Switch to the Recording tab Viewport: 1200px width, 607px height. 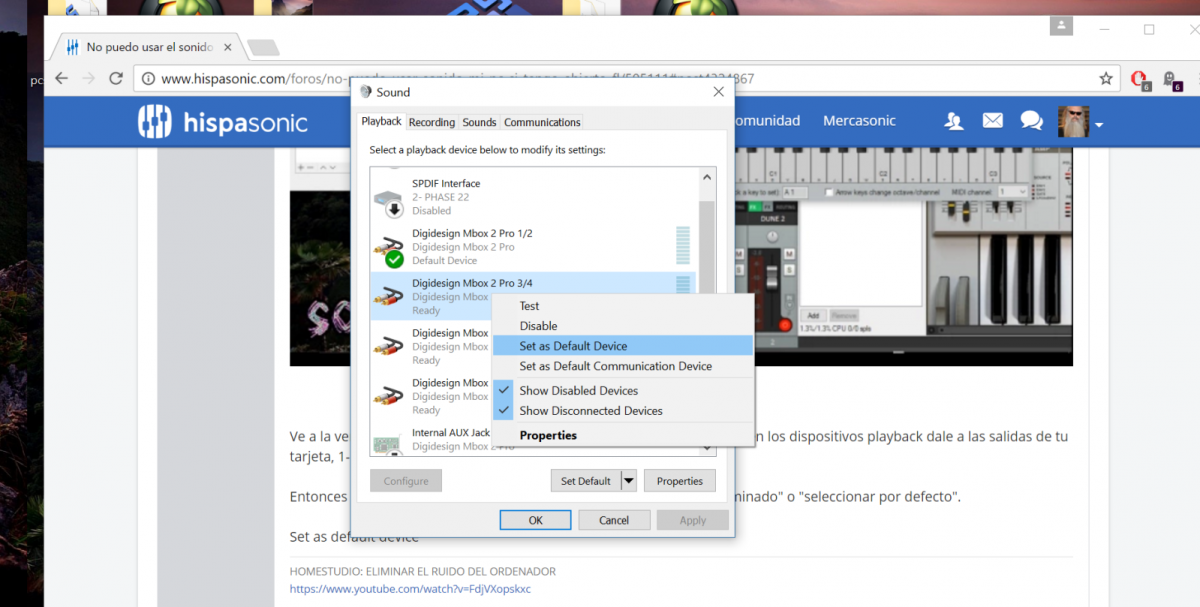432,122
